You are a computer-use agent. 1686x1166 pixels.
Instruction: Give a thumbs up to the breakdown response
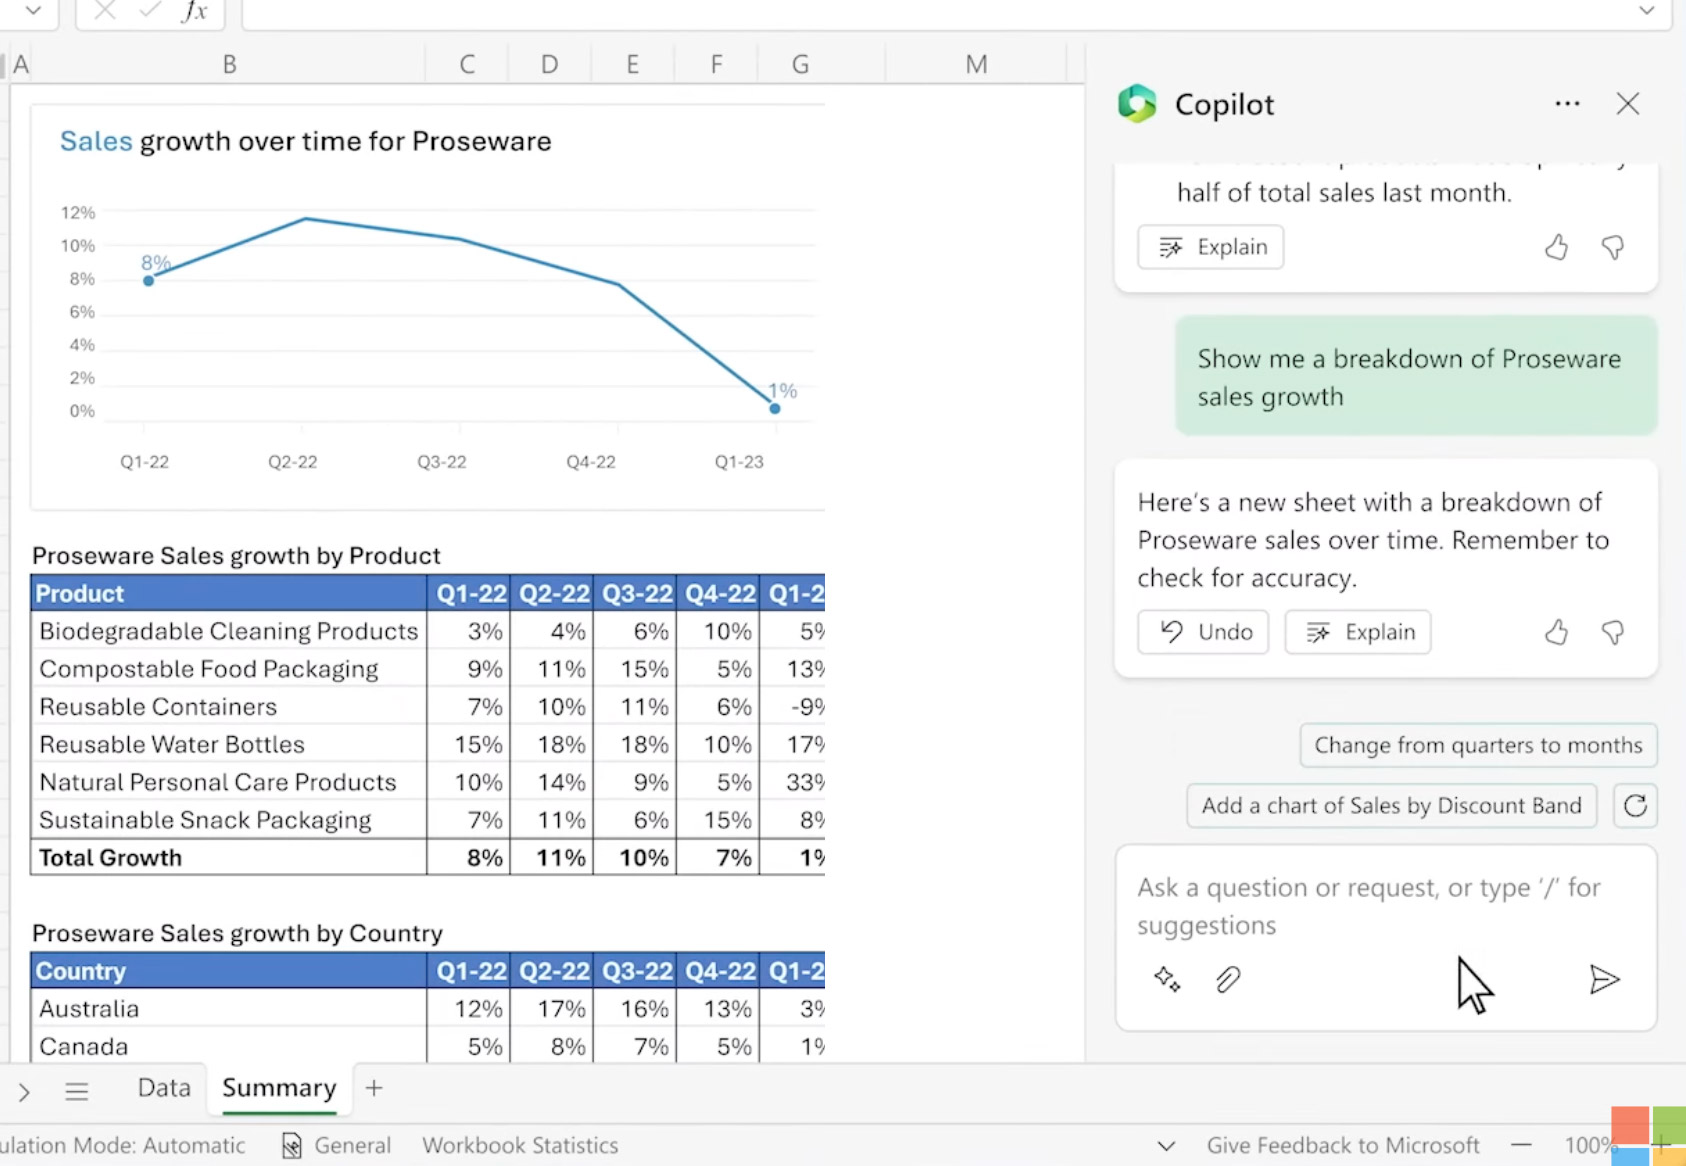click(1556, 632)
